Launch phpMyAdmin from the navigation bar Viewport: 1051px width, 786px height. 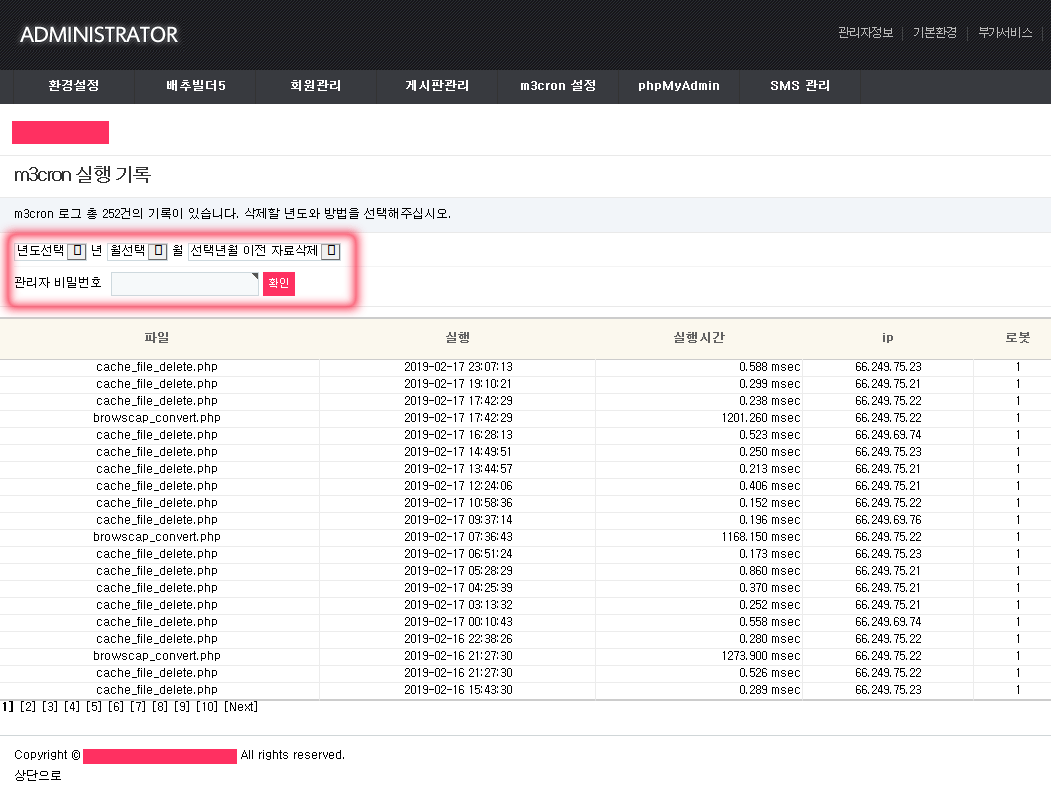click(679, 86)
